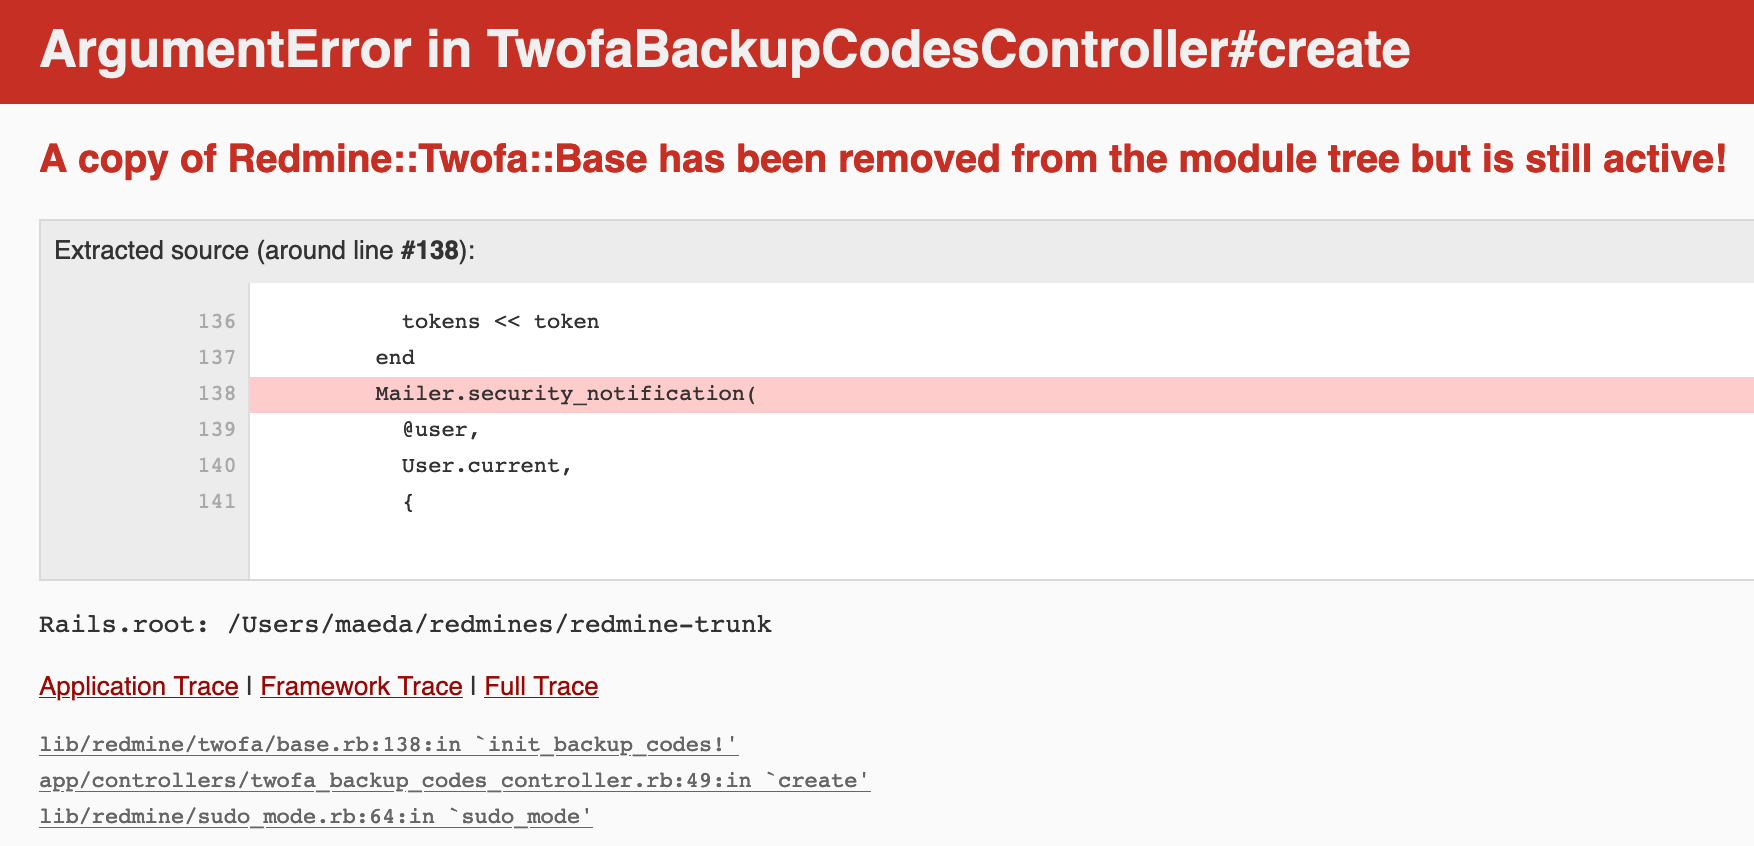The width and height of the screenshot is (1754, 846).
Task: Click line number 138 in gutter
Action: [217, 394]
